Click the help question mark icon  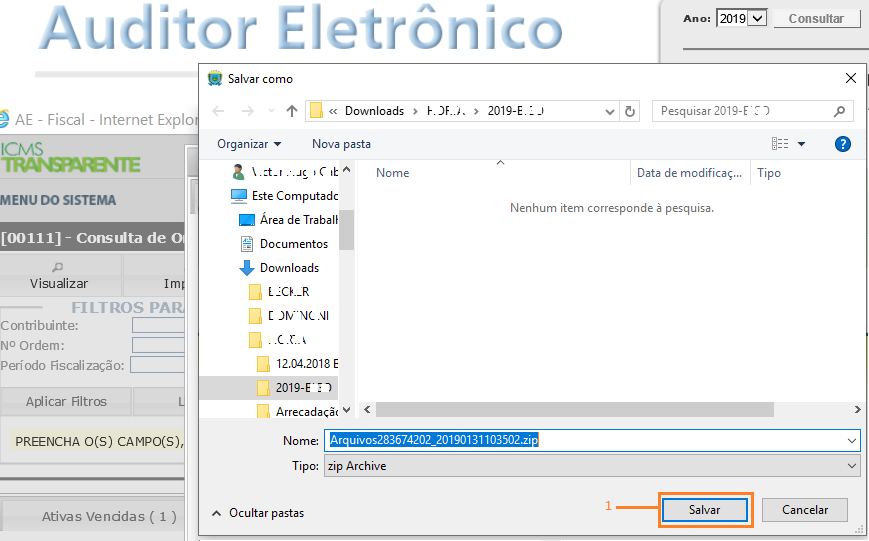(842, 144)
